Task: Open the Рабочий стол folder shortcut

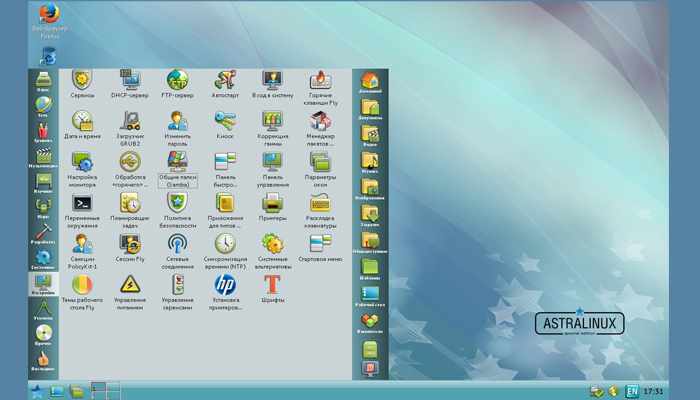Action: coord(370,296)
